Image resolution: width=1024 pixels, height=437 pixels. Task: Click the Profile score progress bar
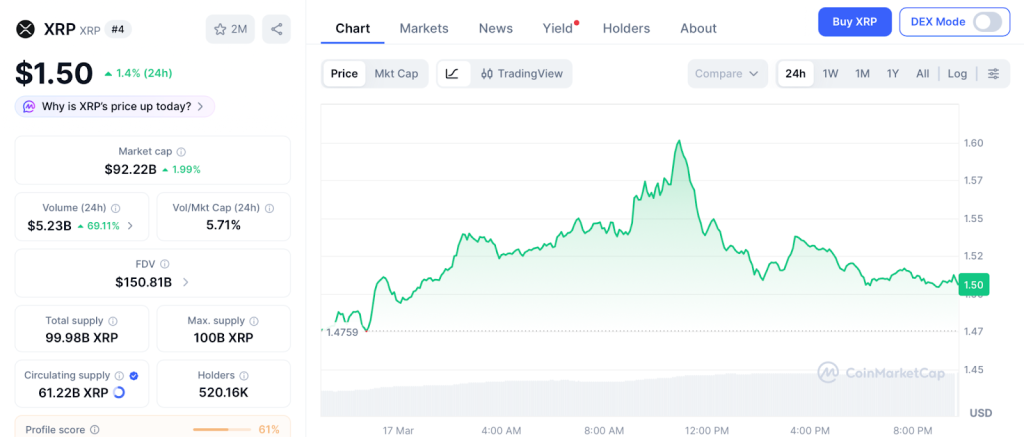pyautogui.click(x=221, y=430)
